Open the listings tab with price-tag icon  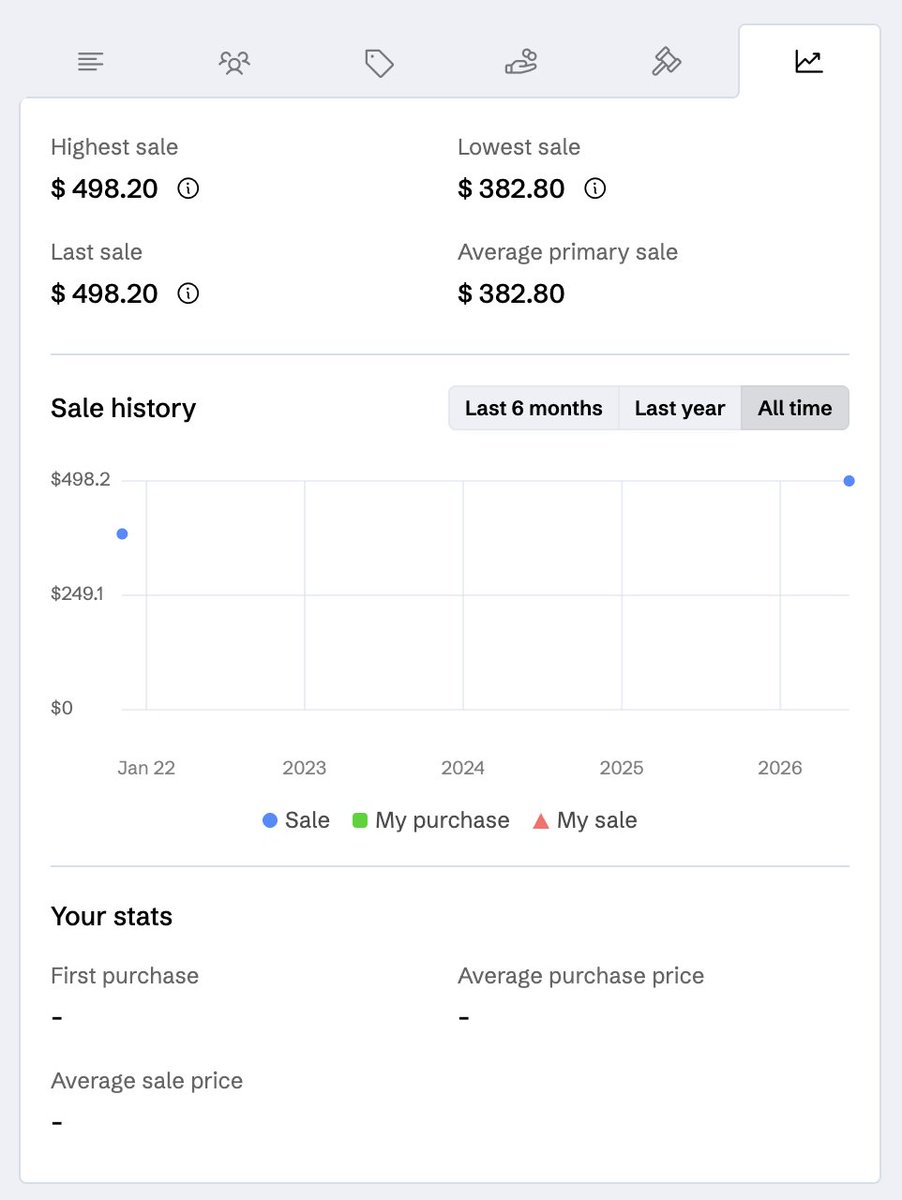tap(378, 63)
